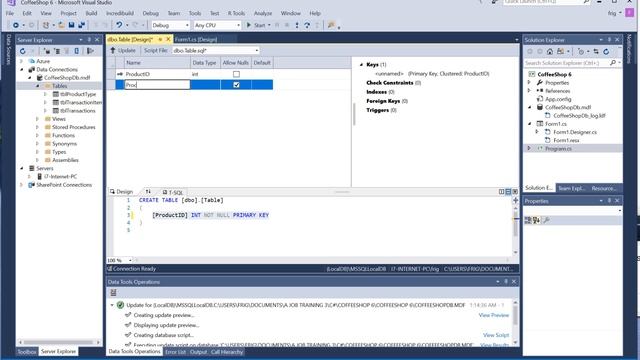This screenshot has width=640, height=360.
Task: Open the Tools menu
Action: click(195, 13)
